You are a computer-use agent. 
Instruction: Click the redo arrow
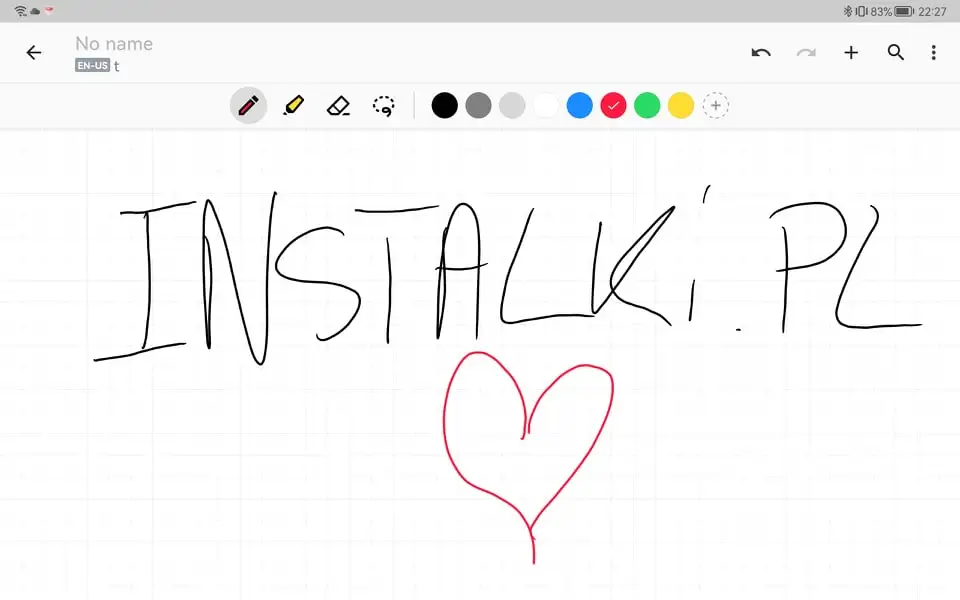(806, 53)
